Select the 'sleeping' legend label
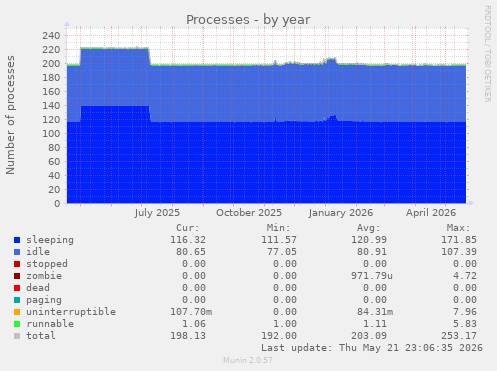Screen dimensions: 497x371 [x=50, y=240]
